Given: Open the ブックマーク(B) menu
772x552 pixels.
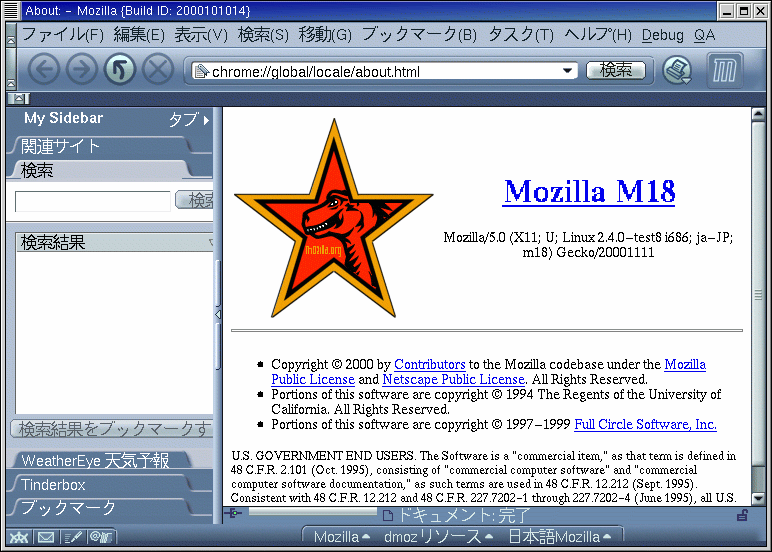Looking at the screenshot, I should 419,35.
